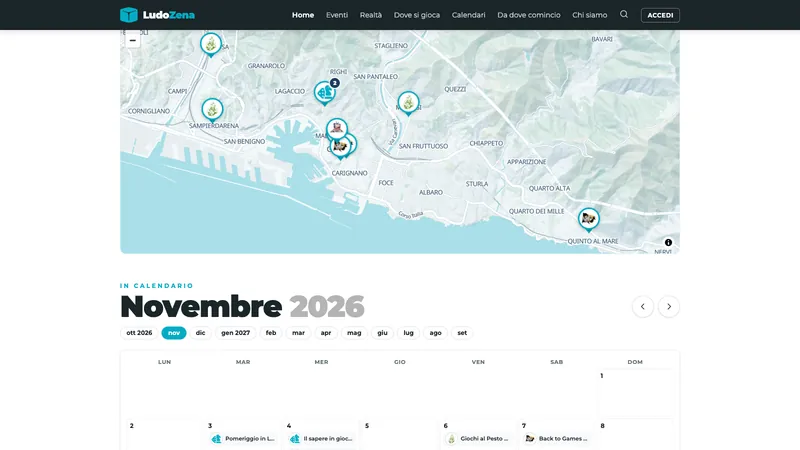Open the Eventi menu item
800x450 pixels.
337,15
